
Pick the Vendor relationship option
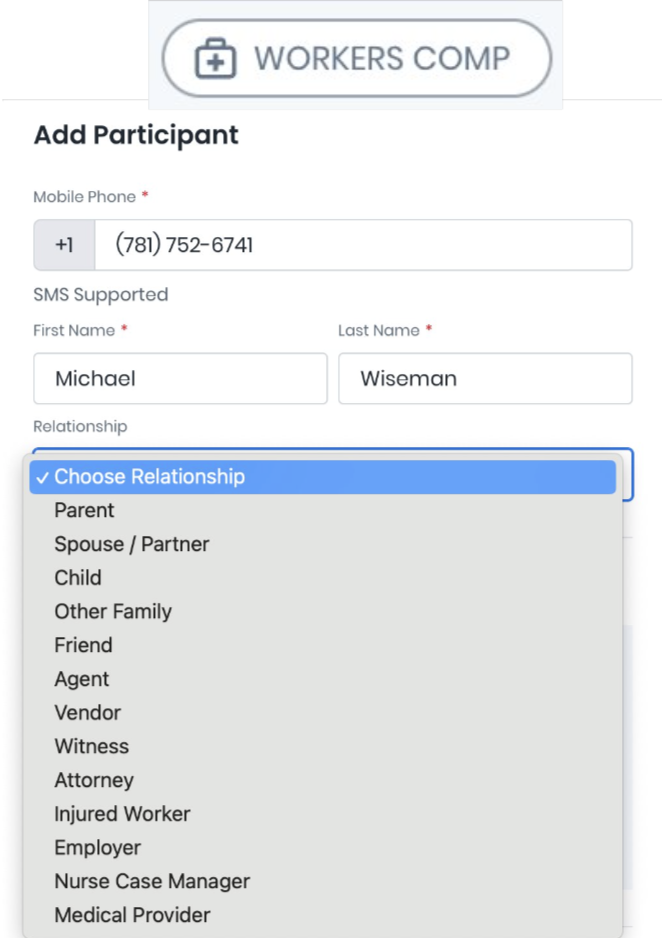(87, 713)
